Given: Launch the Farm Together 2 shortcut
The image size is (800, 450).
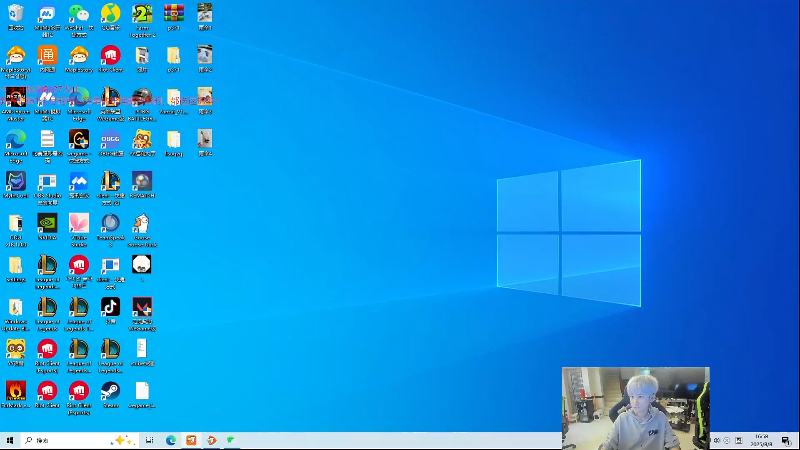Looking at the screenshot, I should 142,13.
